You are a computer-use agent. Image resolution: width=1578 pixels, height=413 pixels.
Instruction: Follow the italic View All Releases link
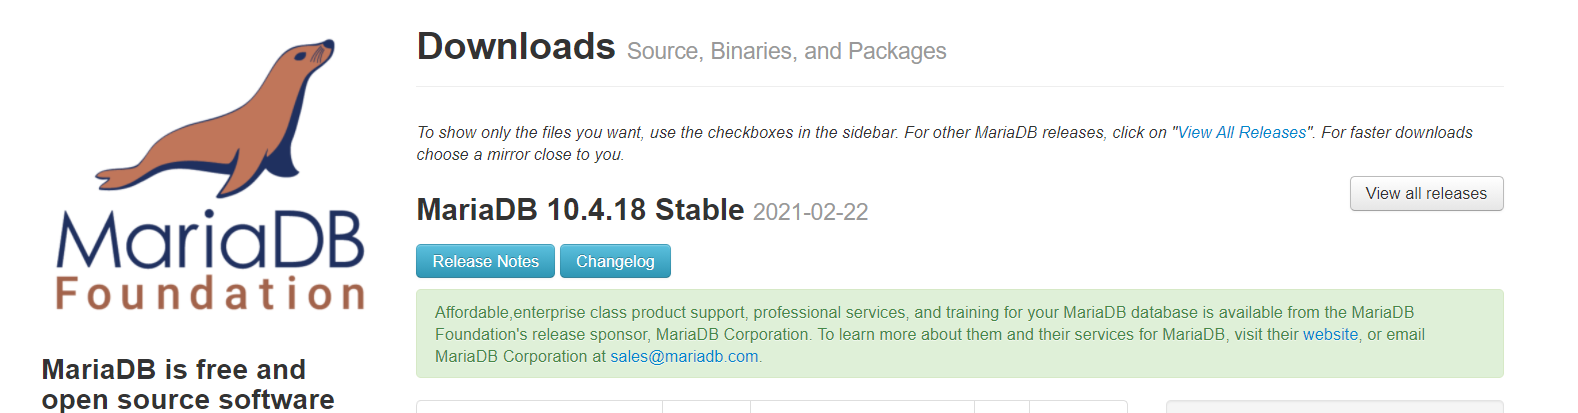point(1241,132)
